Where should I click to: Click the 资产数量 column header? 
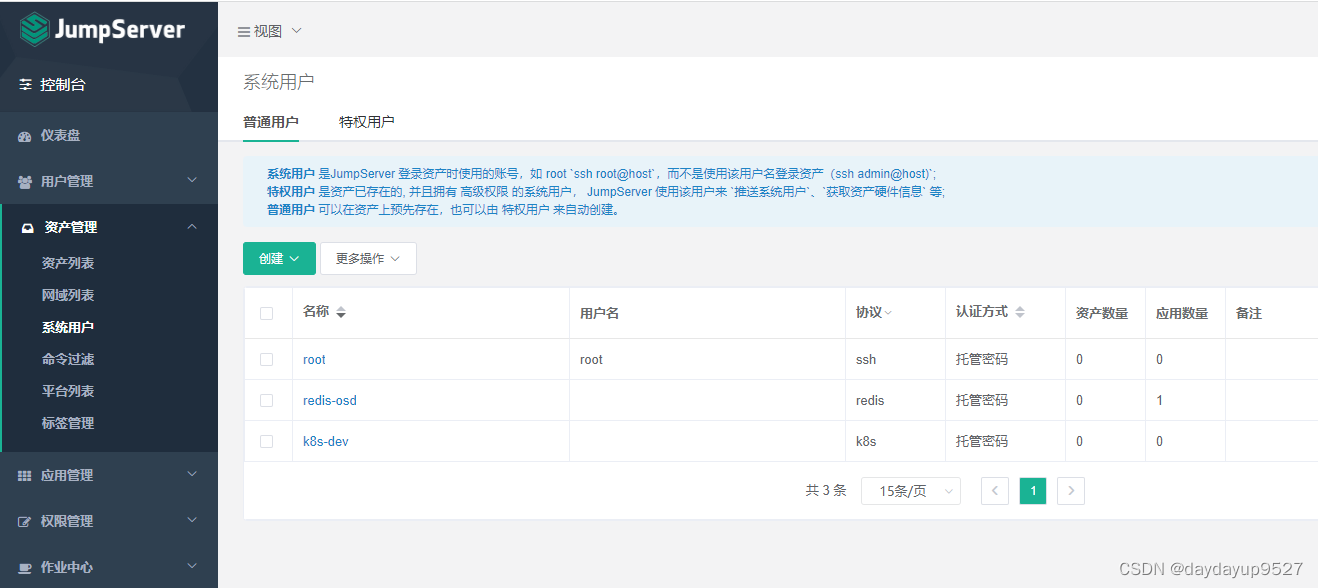click(x=1102, y=313)
